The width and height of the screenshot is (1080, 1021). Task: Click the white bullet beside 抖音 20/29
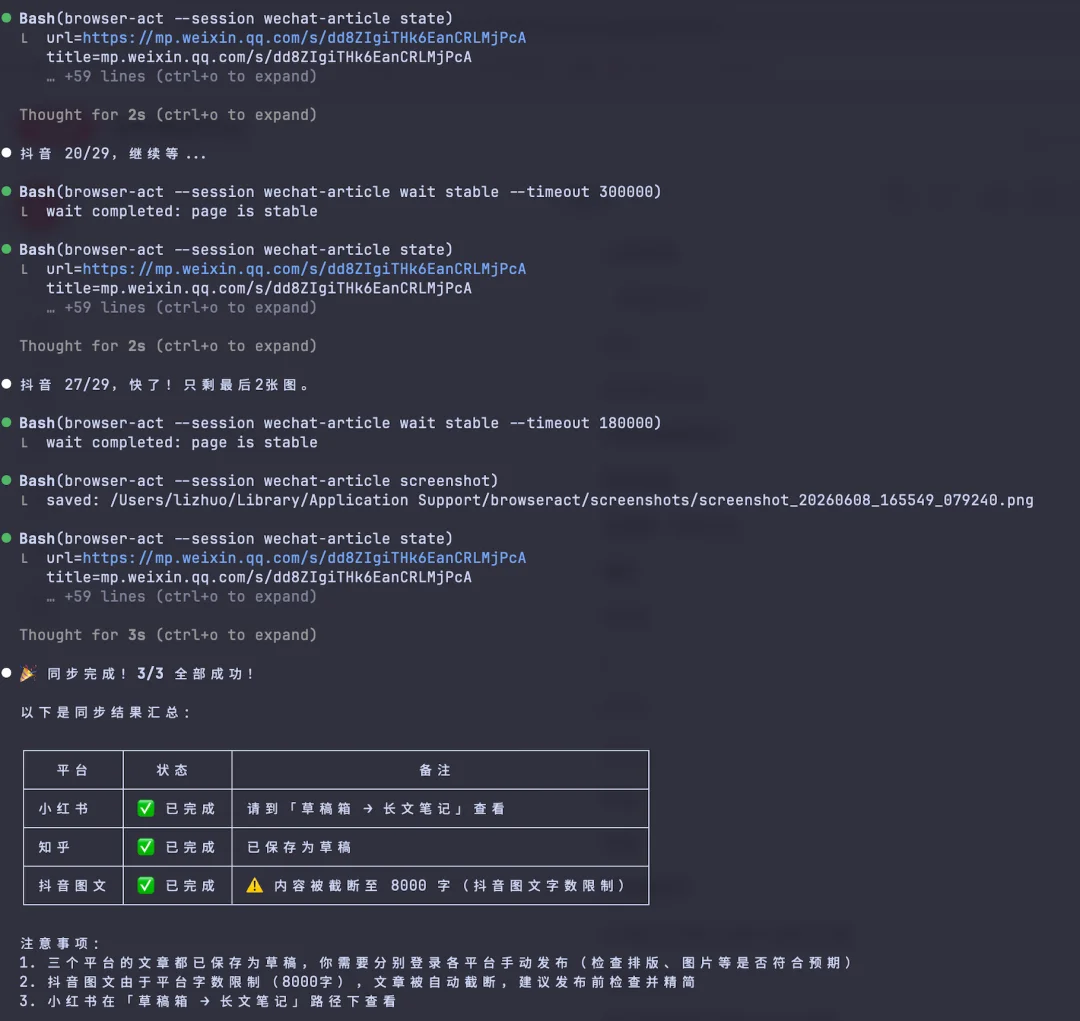click(x=7, y=152)
